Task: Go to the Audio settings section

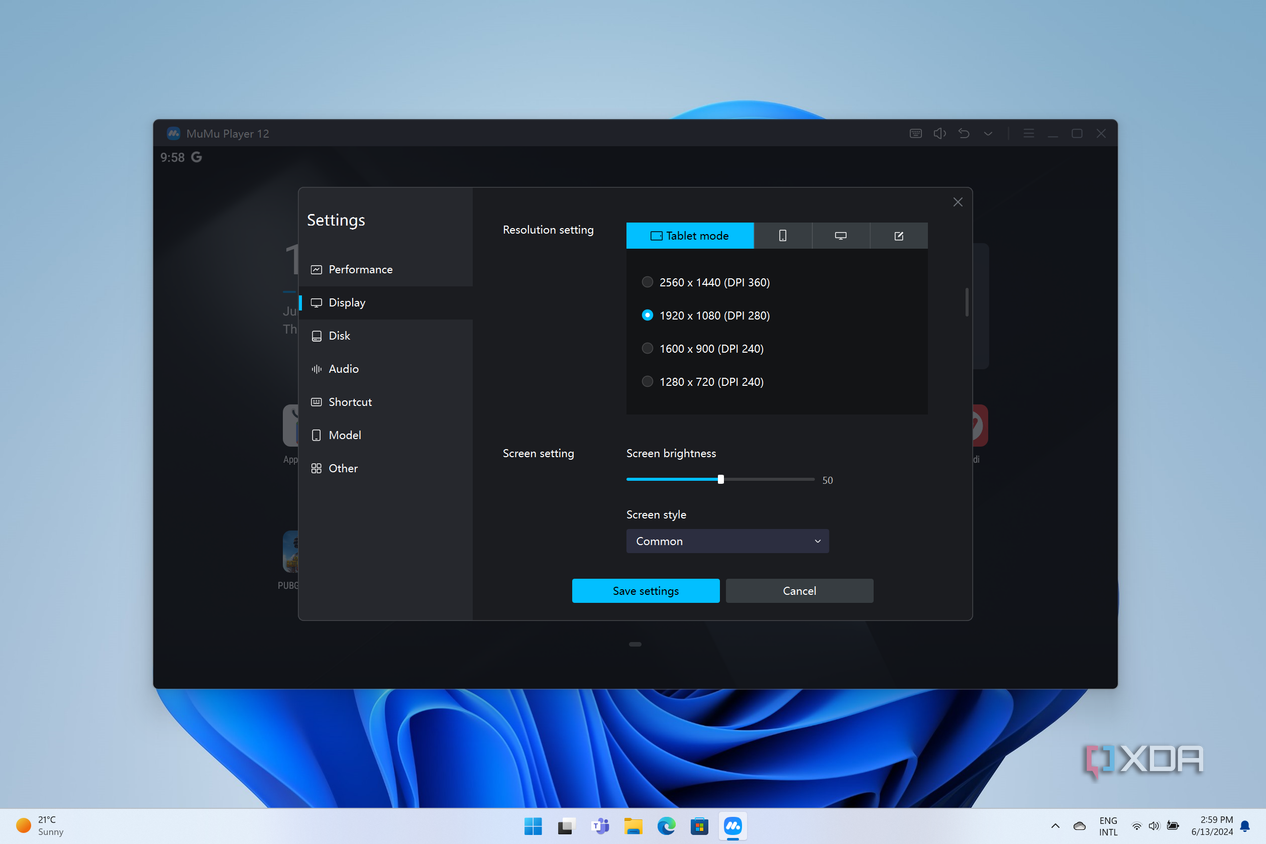Action: coord(386,368)
